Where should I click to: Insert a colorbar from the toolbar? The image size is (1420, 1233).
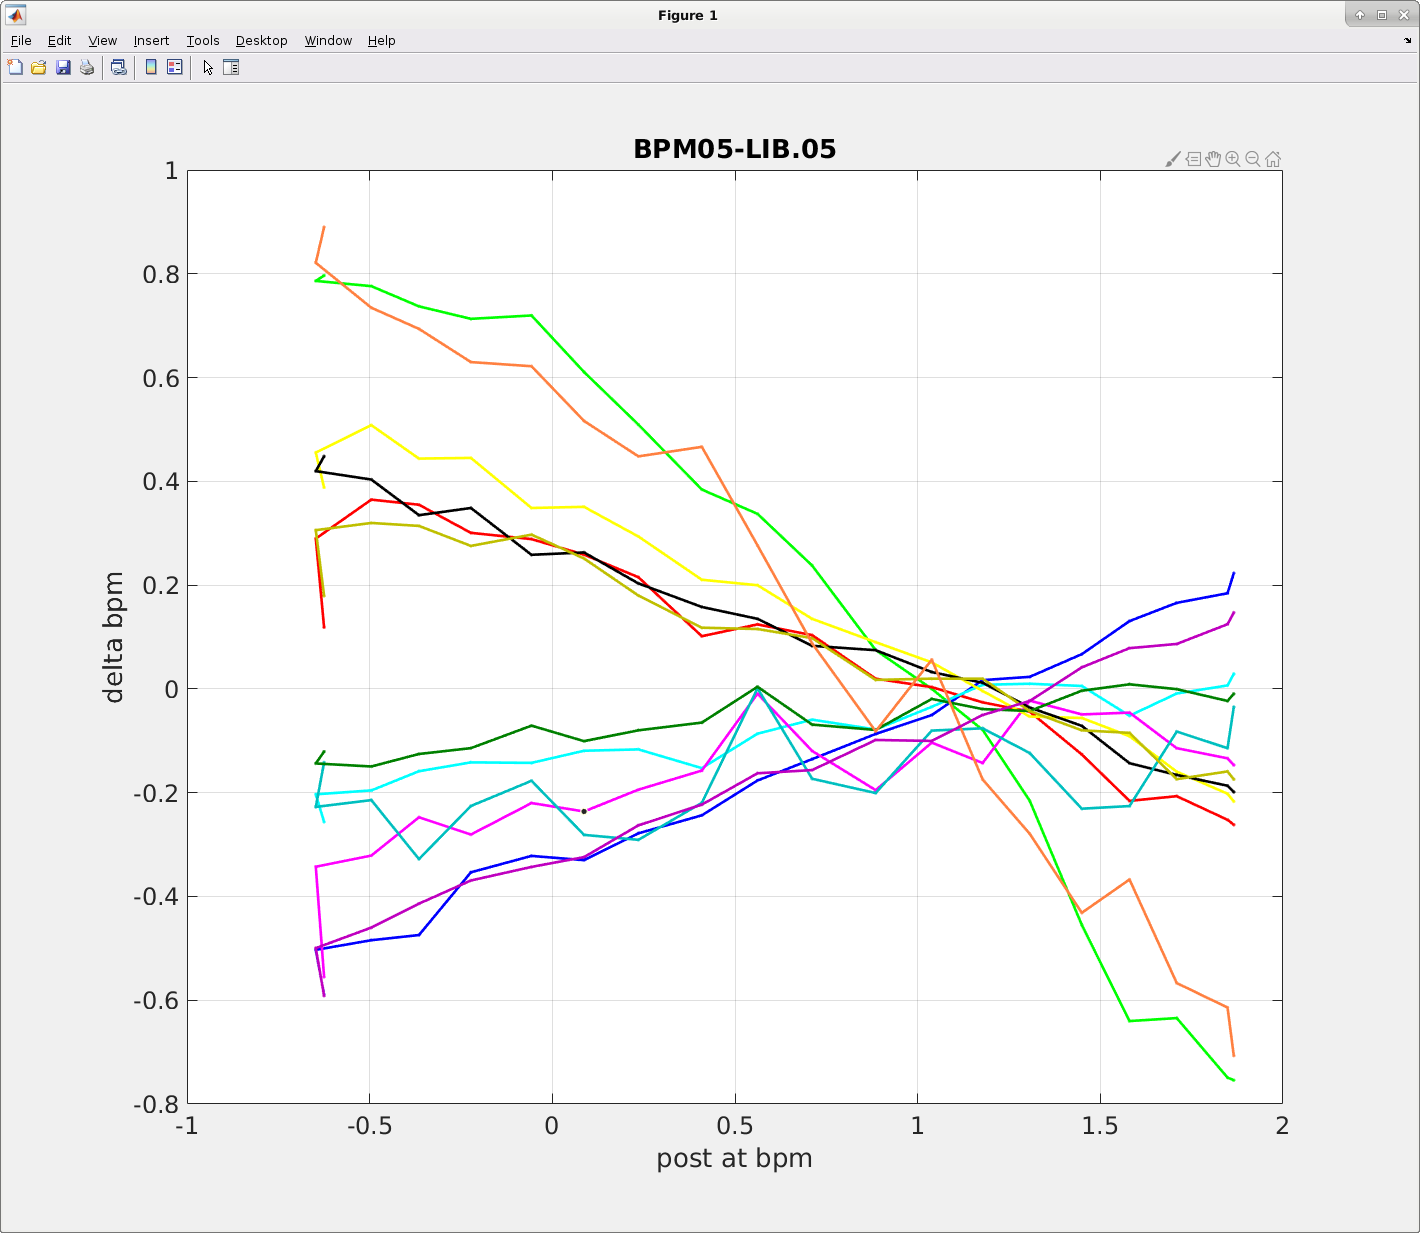coord(151,68)
